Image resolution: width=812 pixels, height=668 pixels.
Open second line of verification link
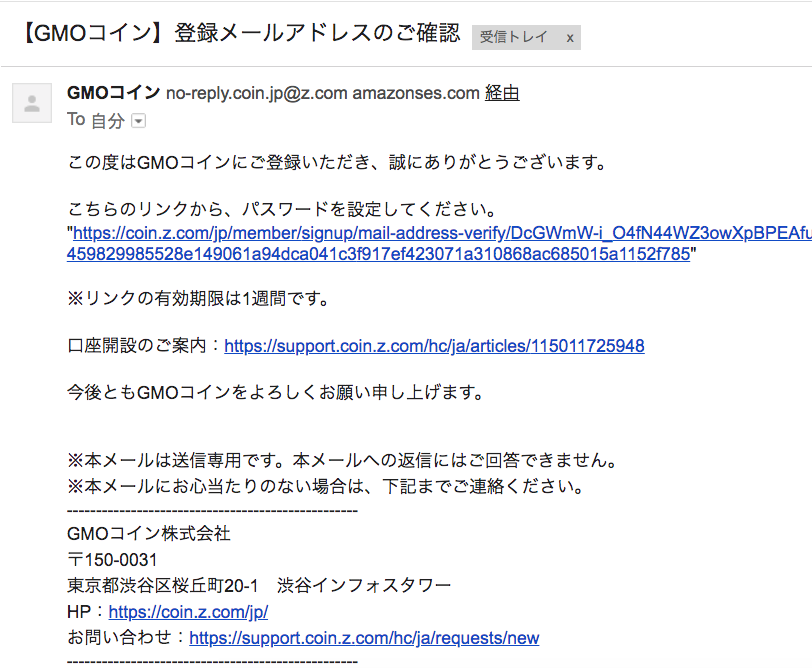point(379,254)
